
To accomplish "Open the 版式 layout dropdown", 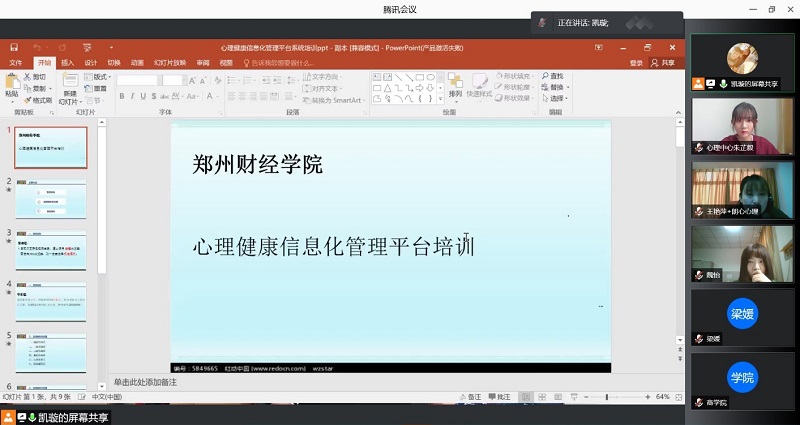I will 98,77.
